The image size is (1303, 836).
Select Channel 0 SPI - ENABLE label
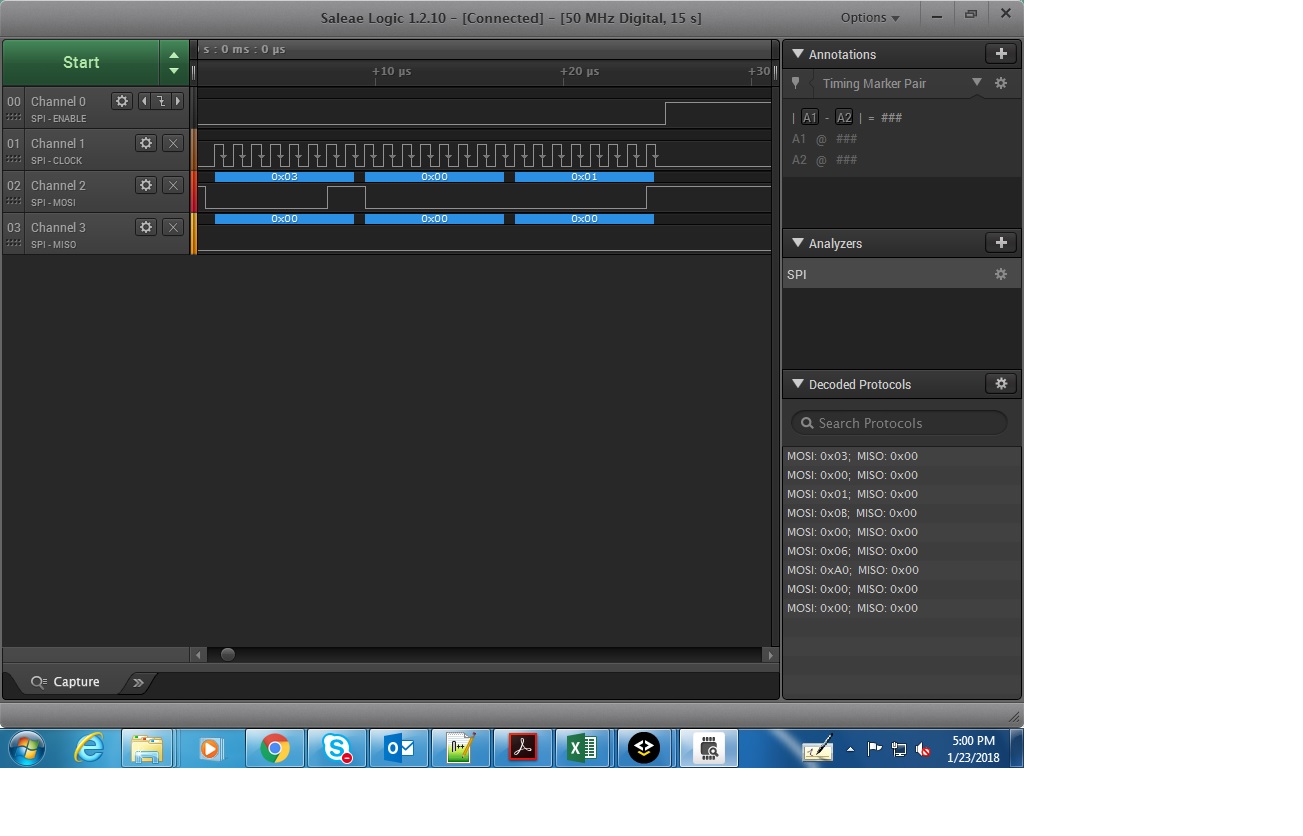click(58, 118)
